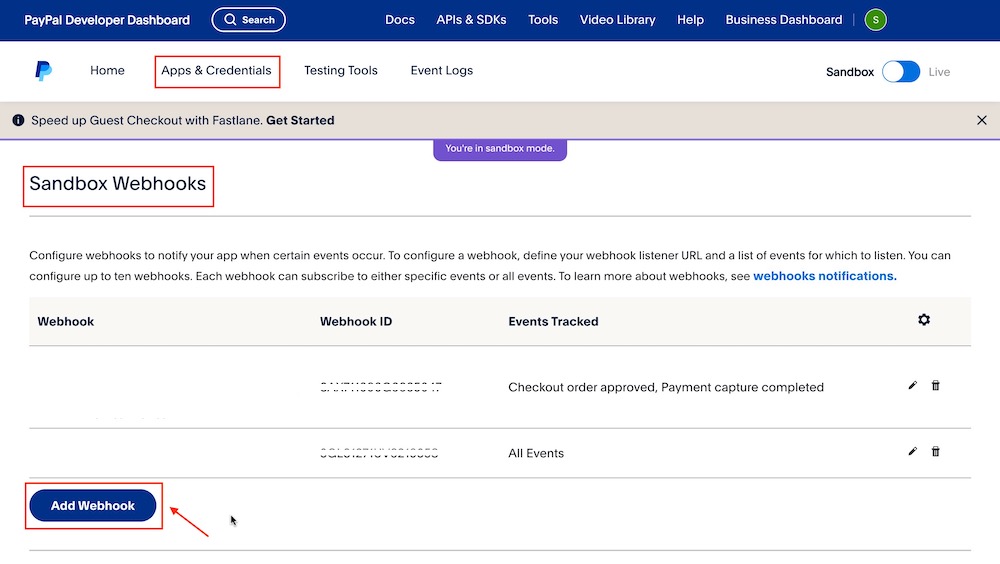Click the PayPal logo icon
Viewport: 1000px width, 564px height.
tap(43, 71)
